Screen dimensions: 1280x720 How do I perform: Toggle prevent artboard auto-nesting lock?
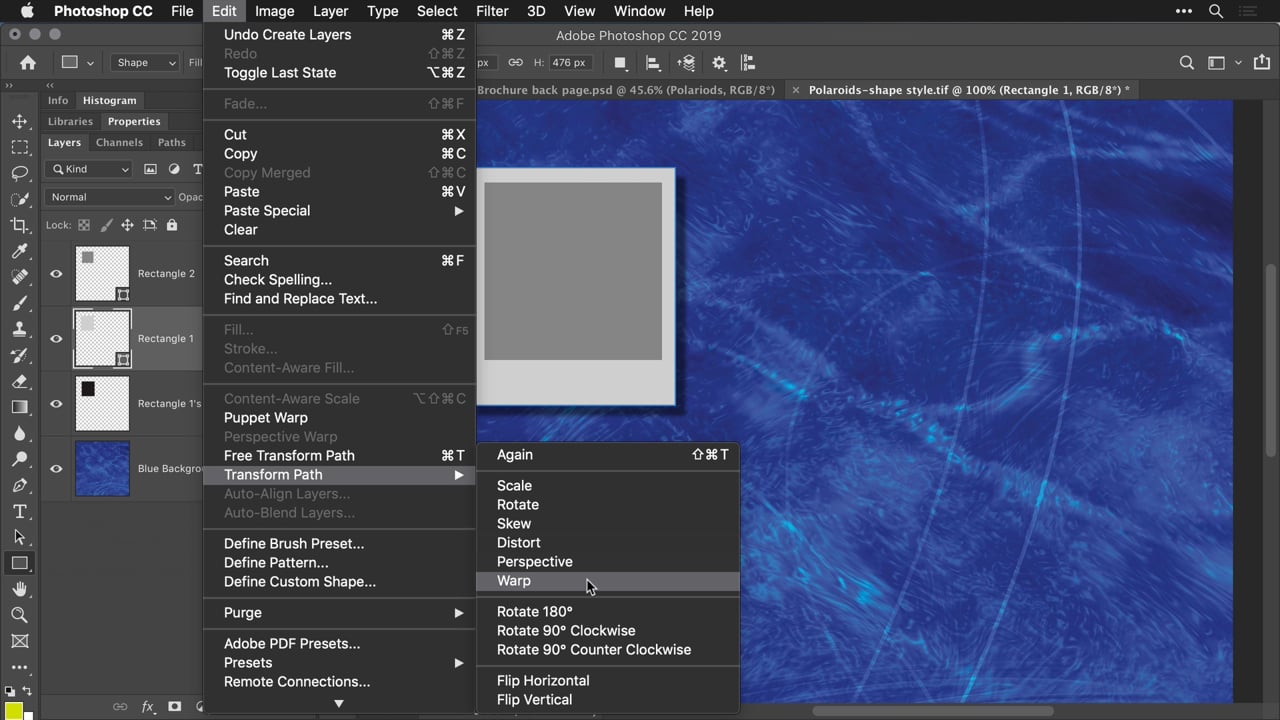(x=149, y=225)
